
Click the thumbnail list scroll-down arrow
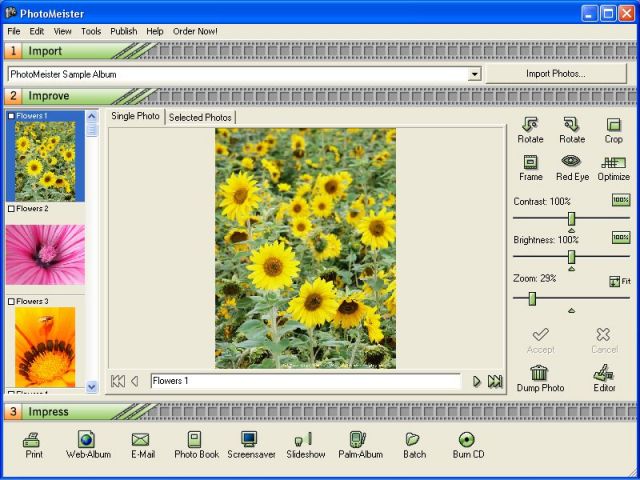pos(92,387)
